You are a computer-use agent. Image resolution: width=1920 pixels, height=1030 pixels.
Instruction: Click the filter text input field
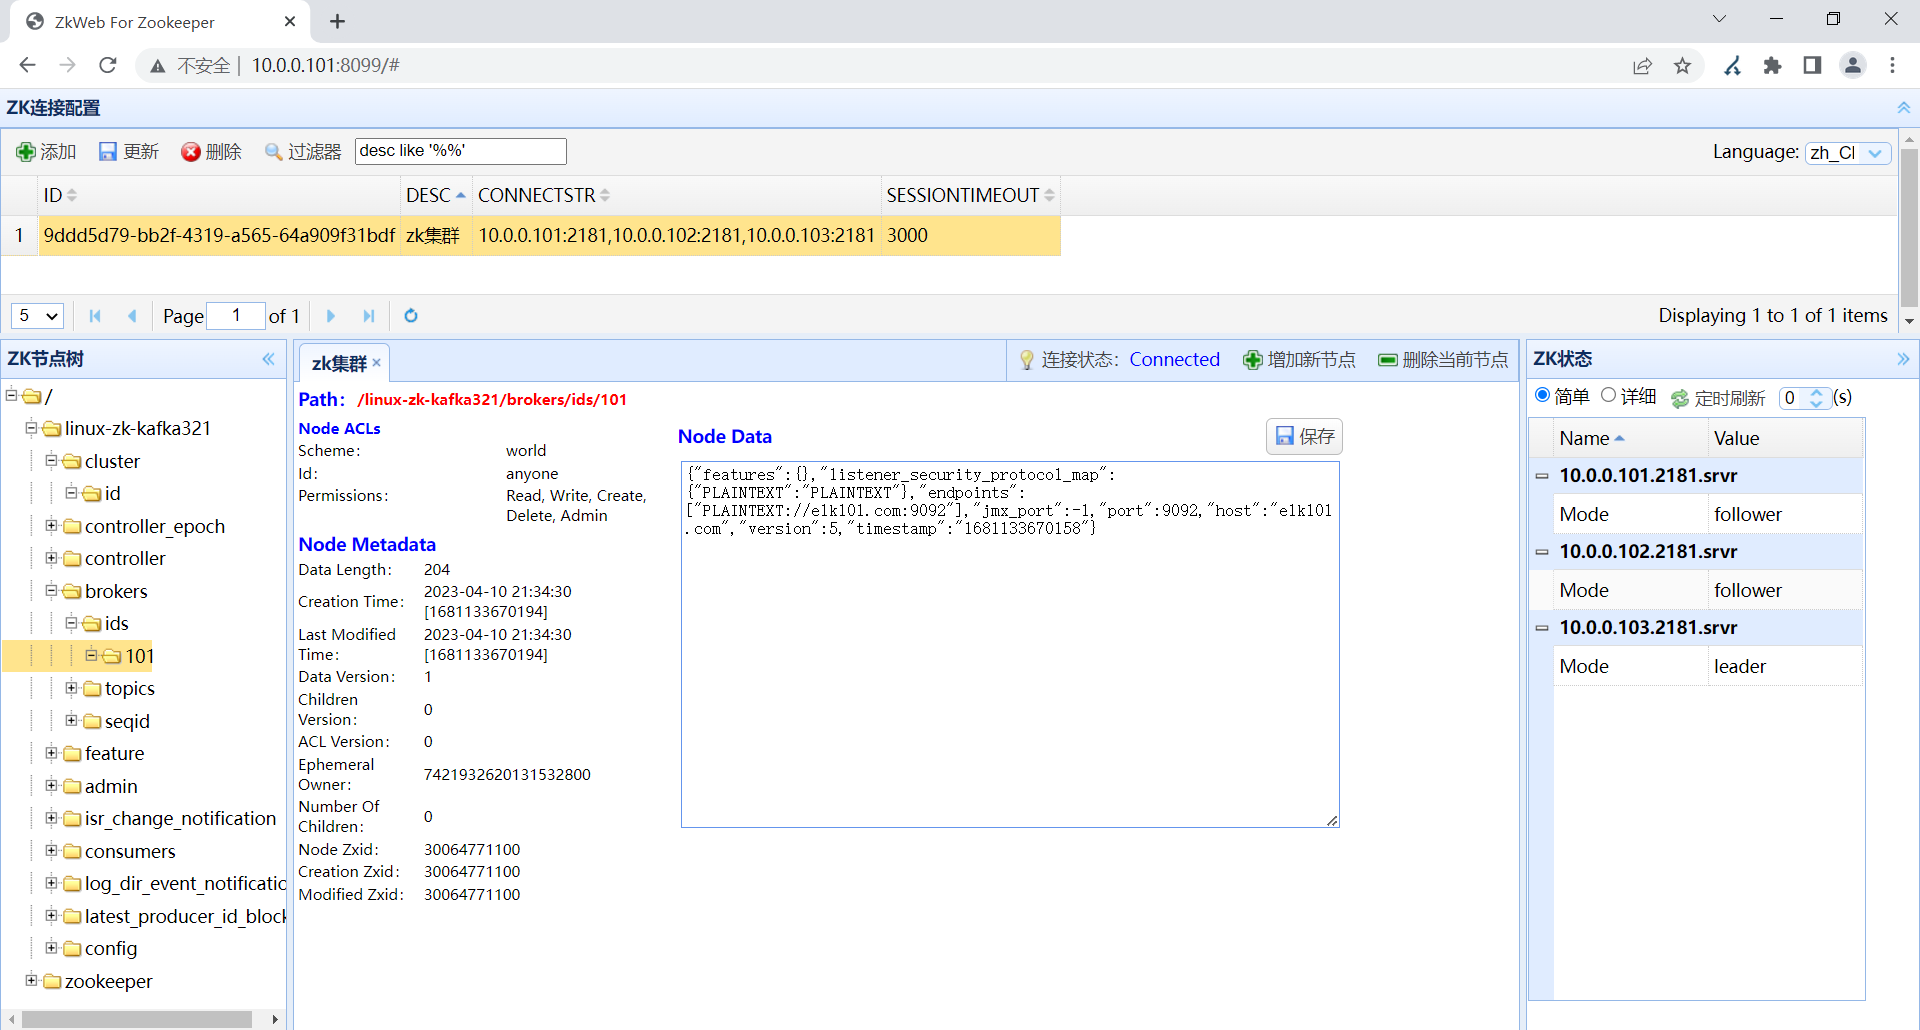(461, 151)
